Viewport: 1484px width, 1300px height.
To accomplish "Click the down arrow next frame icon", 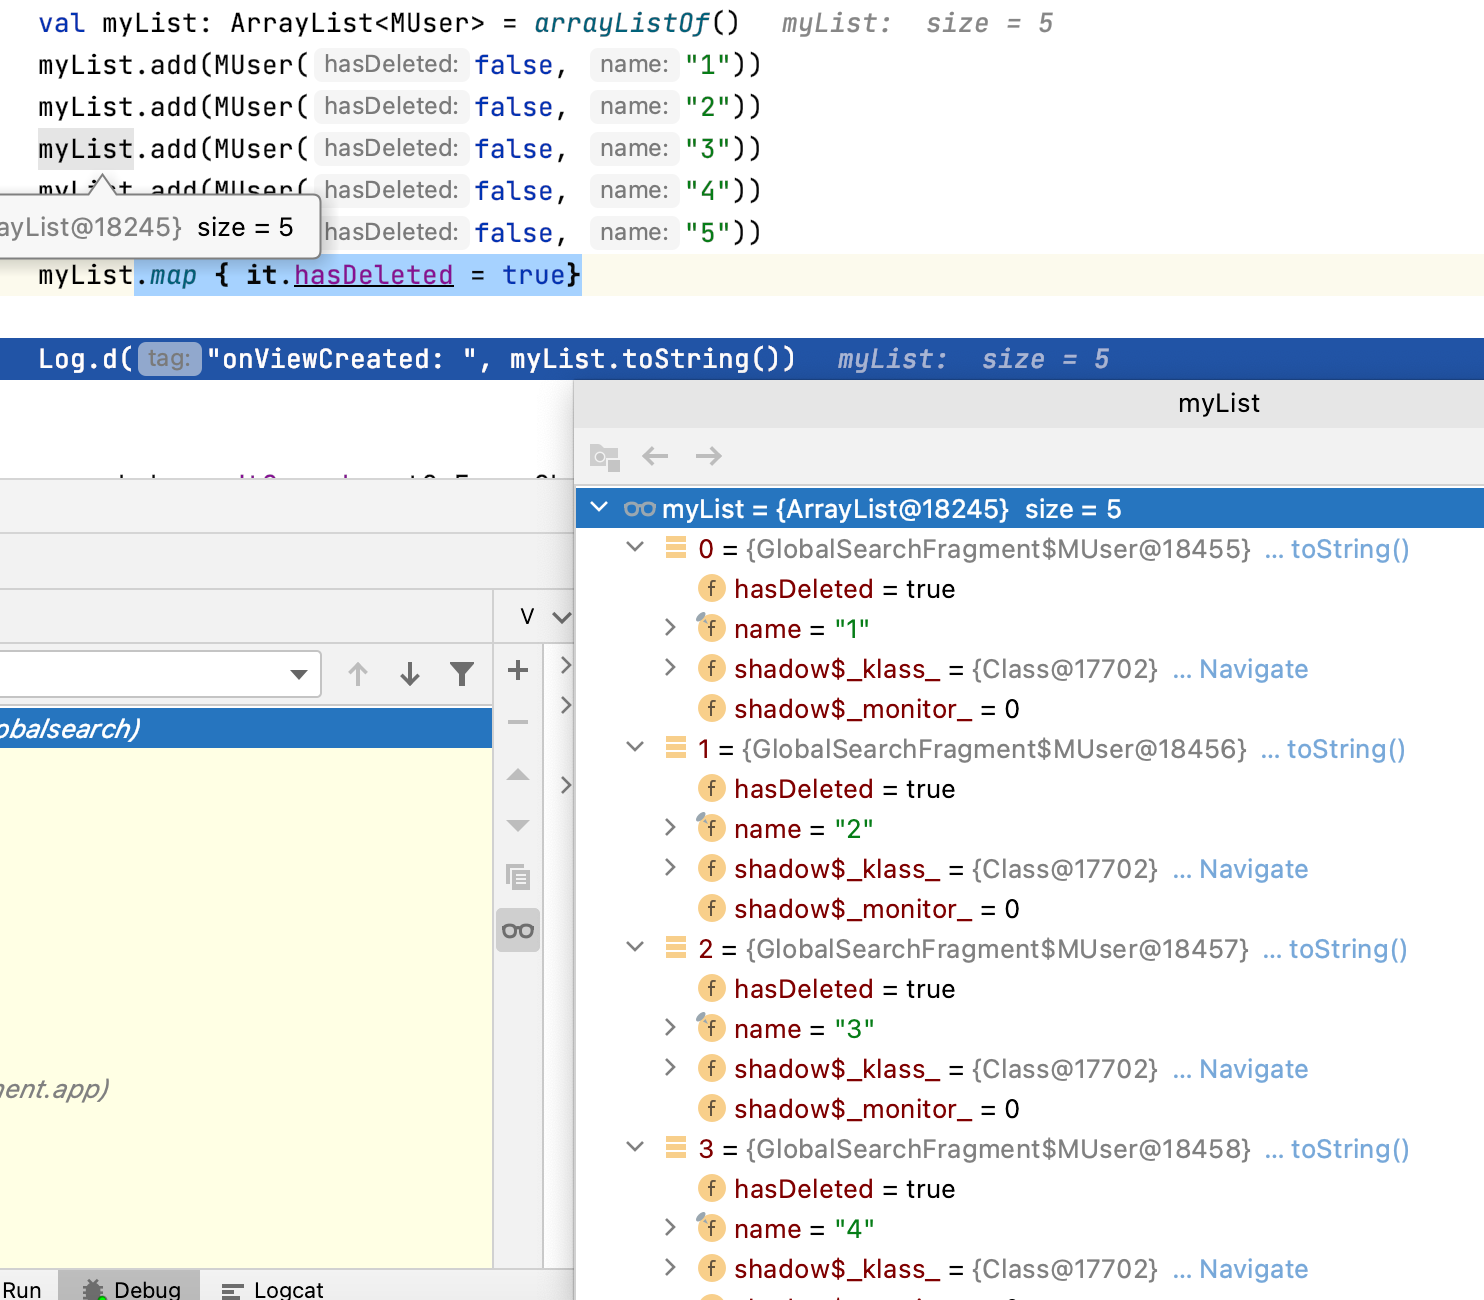I will pos(410,674).
